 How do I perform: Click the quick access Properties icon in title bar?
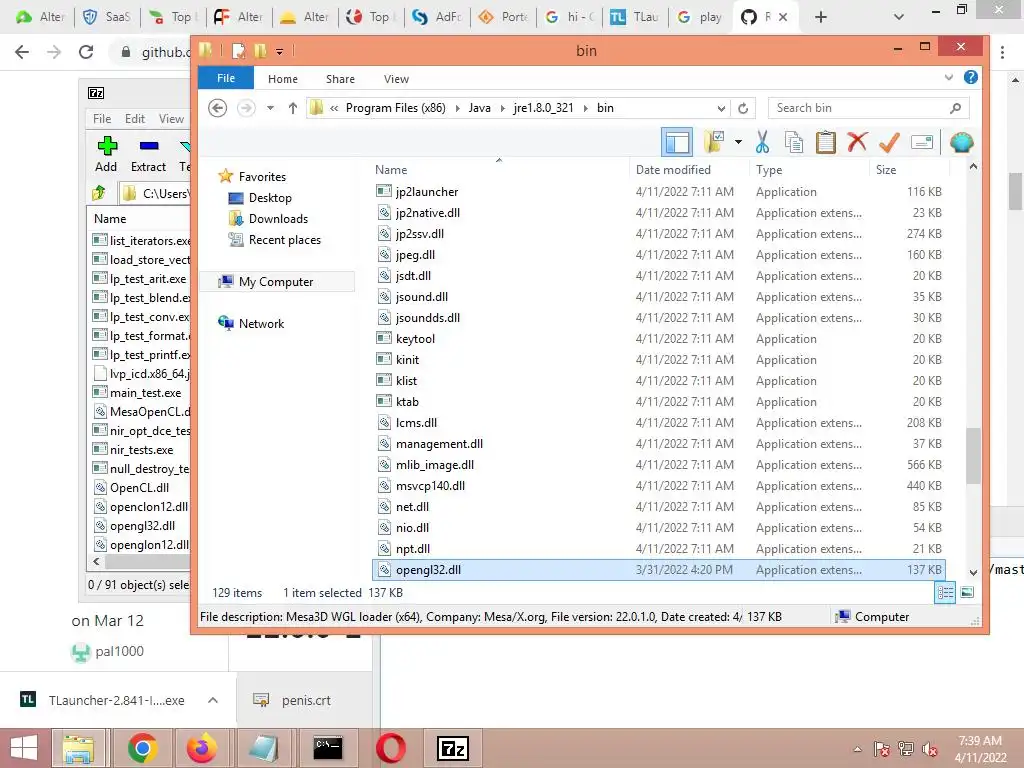(x=238, y=50)
